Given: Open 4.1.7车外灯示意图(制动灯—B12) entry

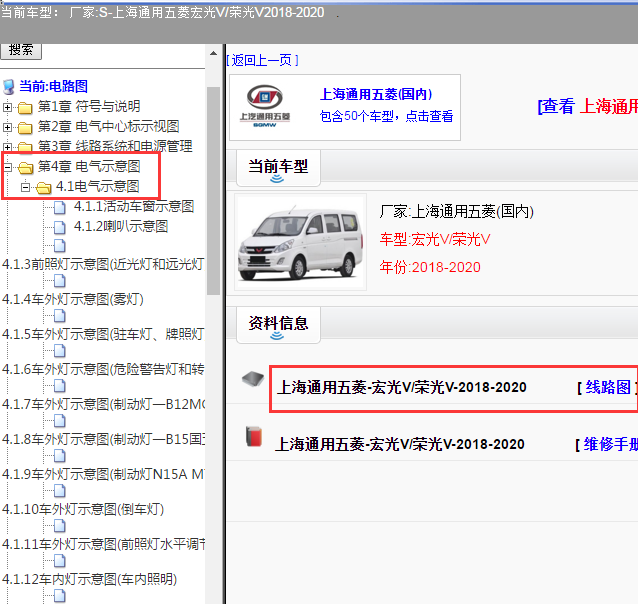Looking at the screenshot, I should pos(103,405).
